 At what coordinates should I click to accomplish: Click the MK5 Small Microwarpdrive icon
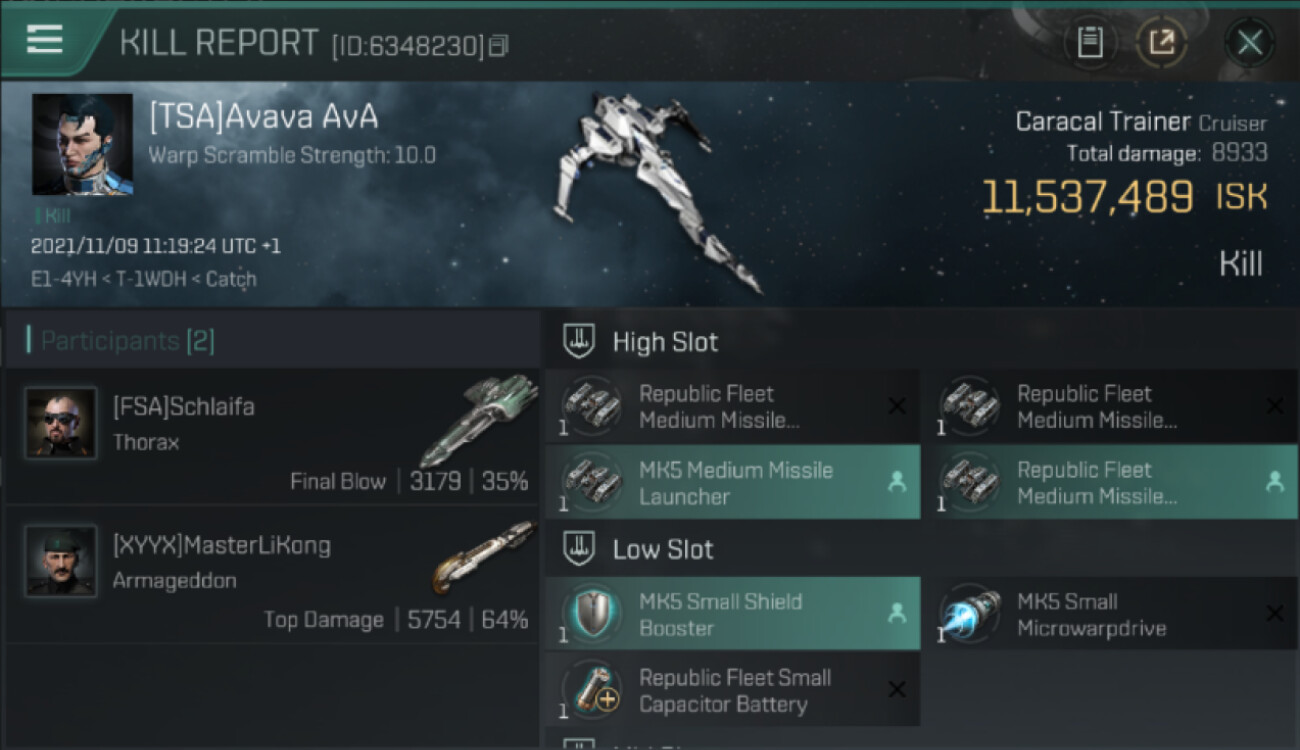pos(971,614)
